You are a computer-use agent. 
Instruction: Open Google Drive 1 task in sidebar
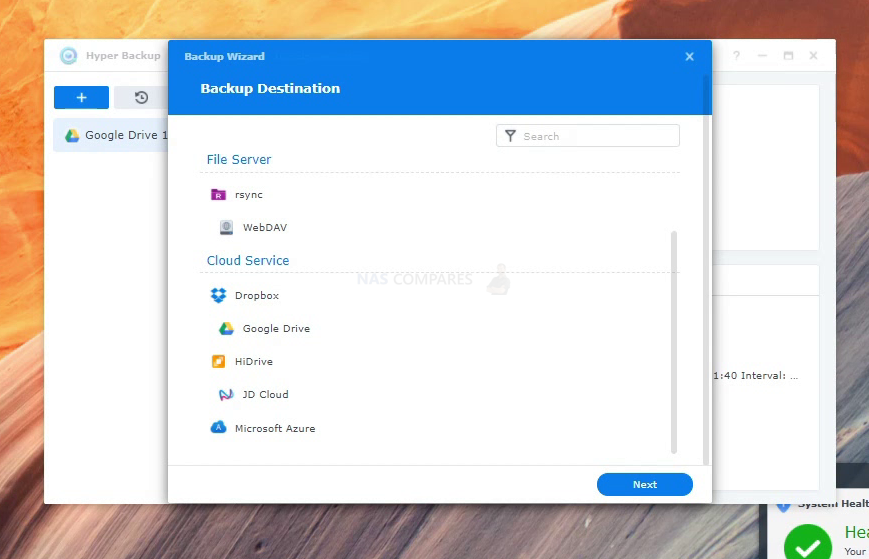(111, 135)
